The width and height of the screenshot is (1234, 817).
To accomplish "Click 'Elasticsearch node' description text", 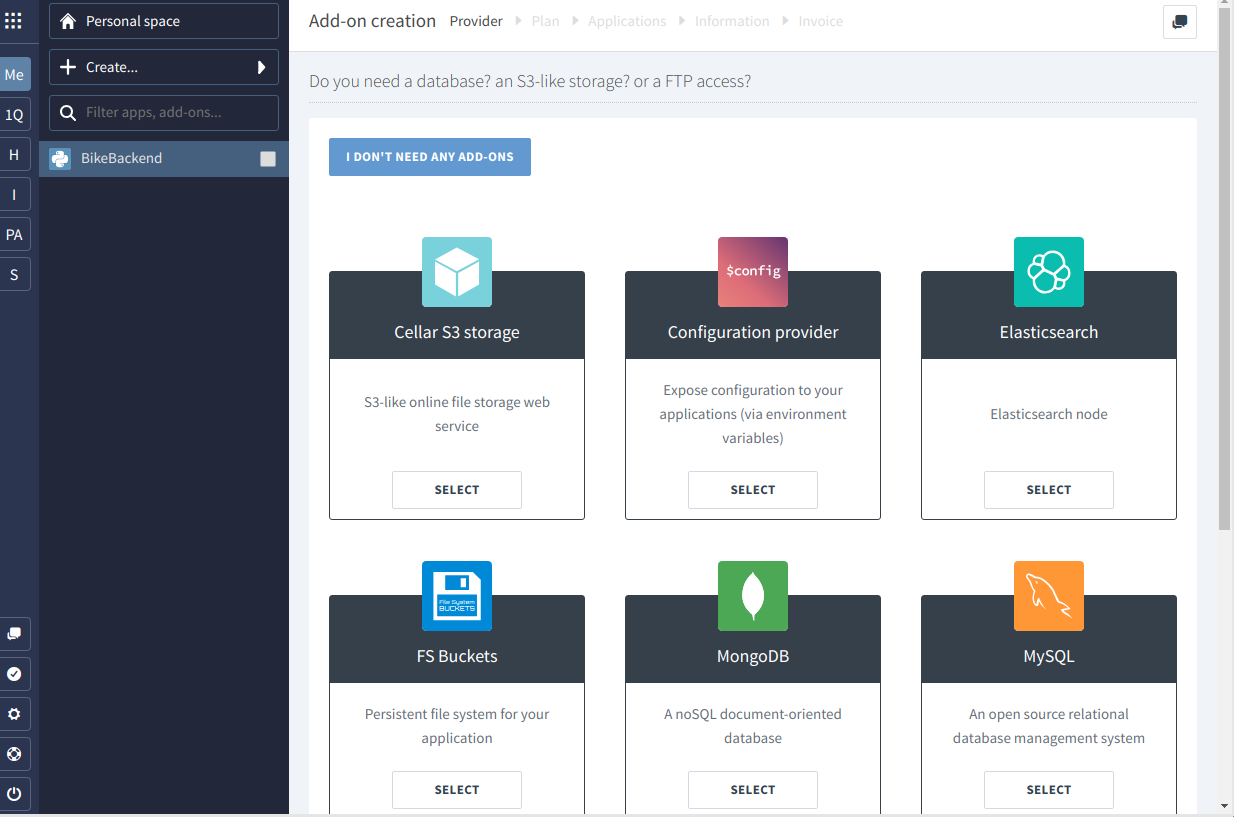I will click(x=1049, y=414).
